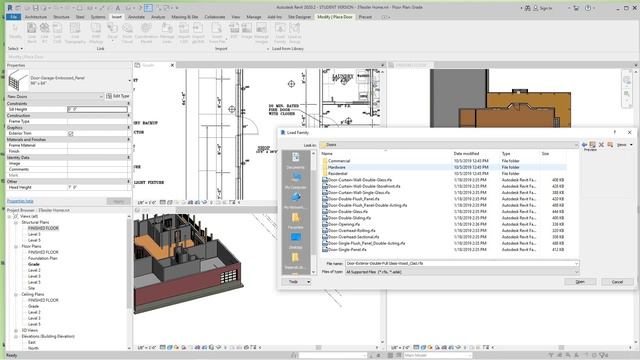The width and height of the screenshot is (640, 360).
Task: Click the DWF Markup ribbon icon
Action: point(96,33)
